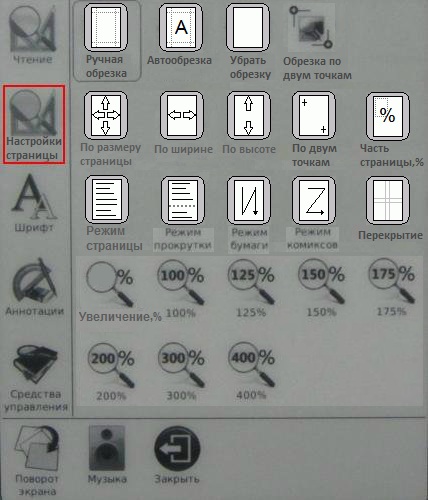Viewport: 428px width, 500px height.
Task: Fit page using По размеру страницы
Action: pos(106,115)
